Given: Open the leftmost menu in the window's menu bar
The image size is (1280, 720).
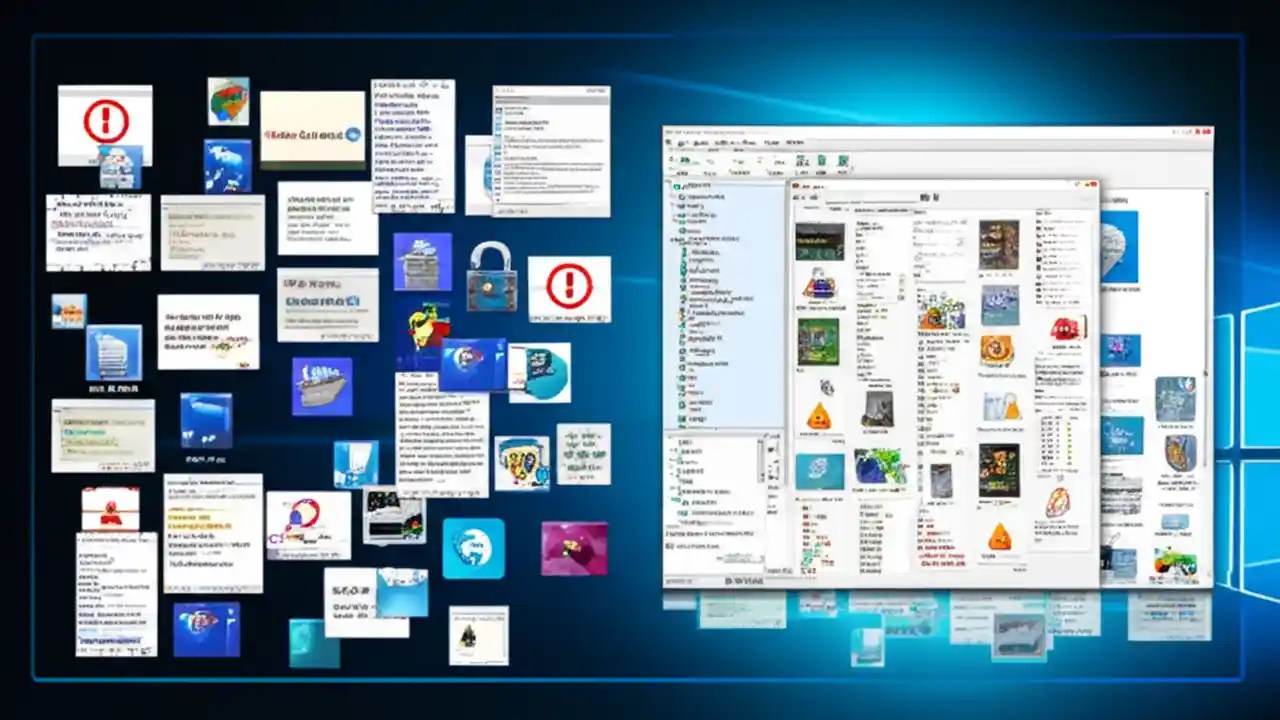Looking at the screenshot, I should click(x=680, y=143).
